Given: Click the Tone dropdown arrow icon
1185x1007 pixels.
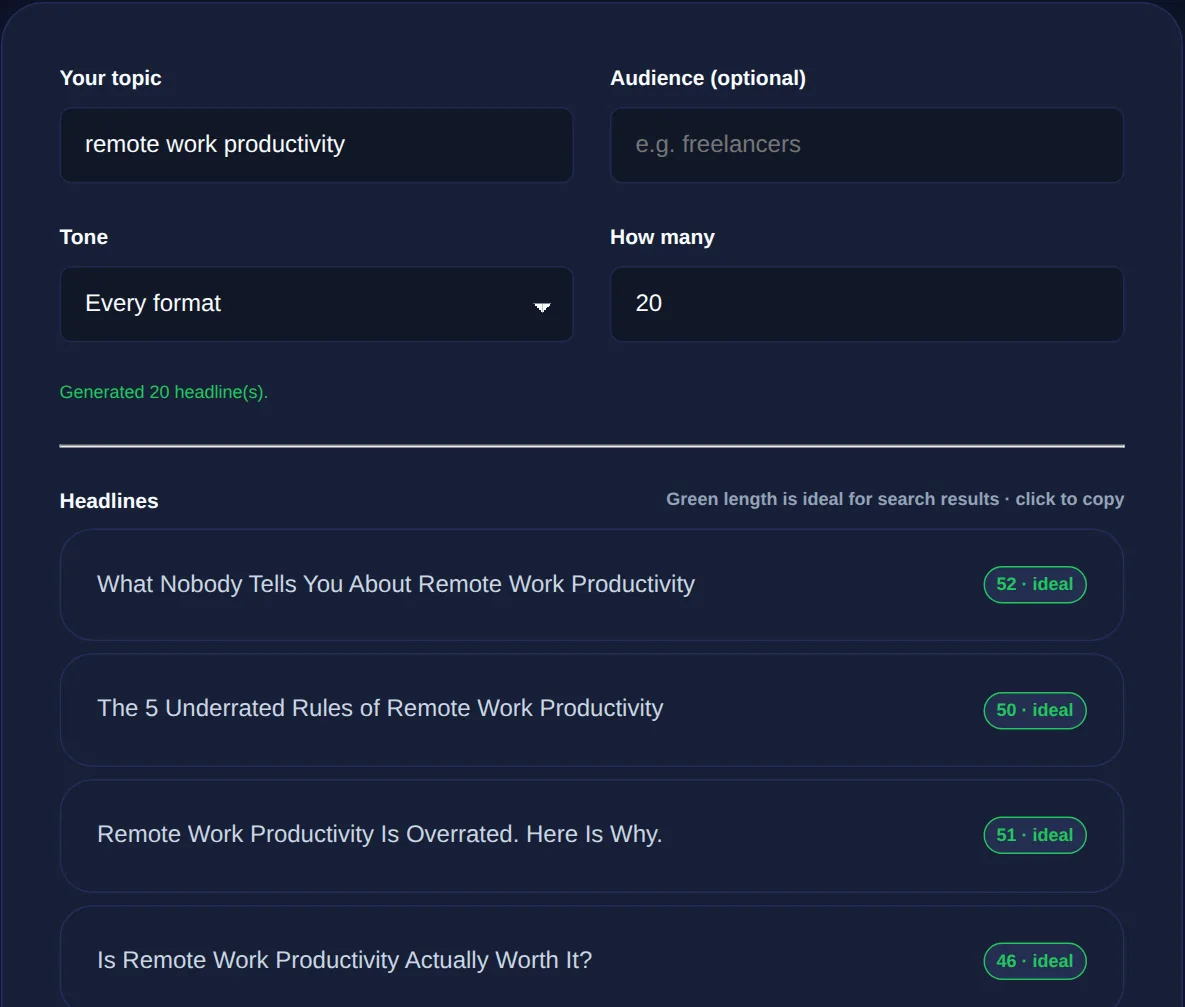Looking at the screenshot, I should pyautogui.click(x=542, y=306).
